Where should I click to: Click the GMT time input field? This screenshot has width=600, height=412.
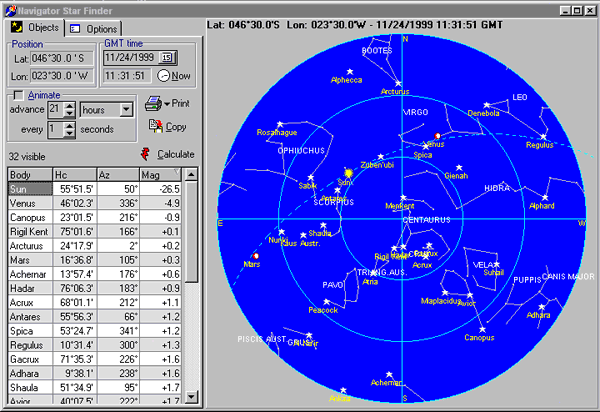click(125, 75)
